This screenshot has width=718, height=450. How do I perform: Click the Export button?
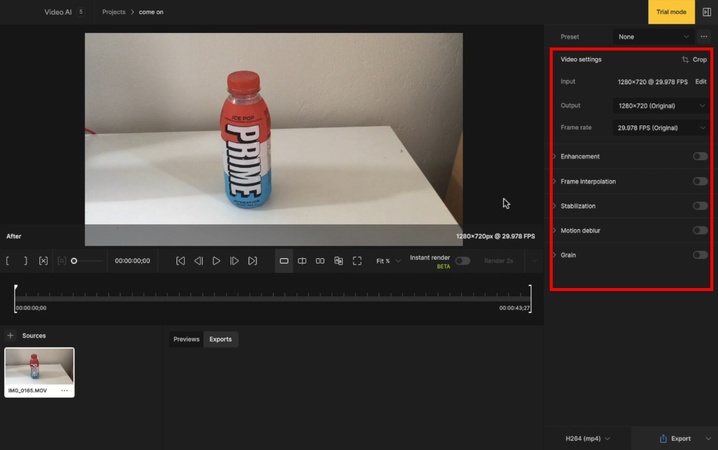click(x=675, y=439)
